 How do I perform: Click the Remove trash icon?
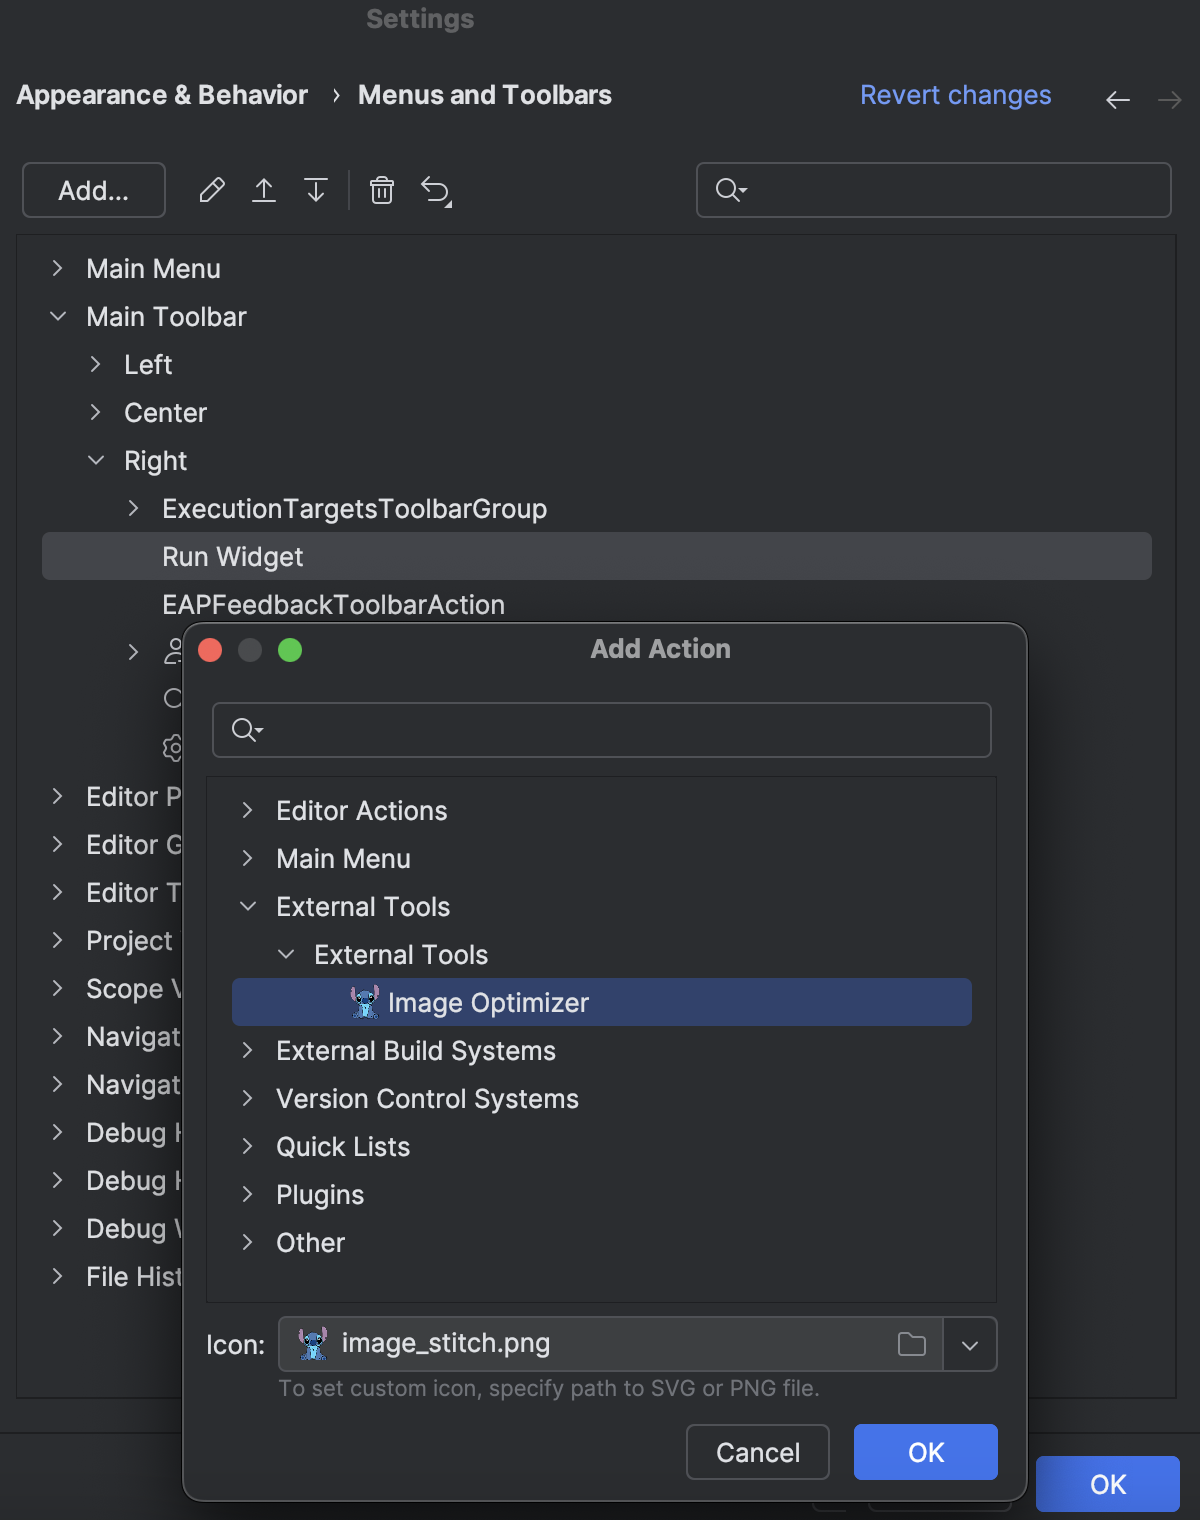381,190
